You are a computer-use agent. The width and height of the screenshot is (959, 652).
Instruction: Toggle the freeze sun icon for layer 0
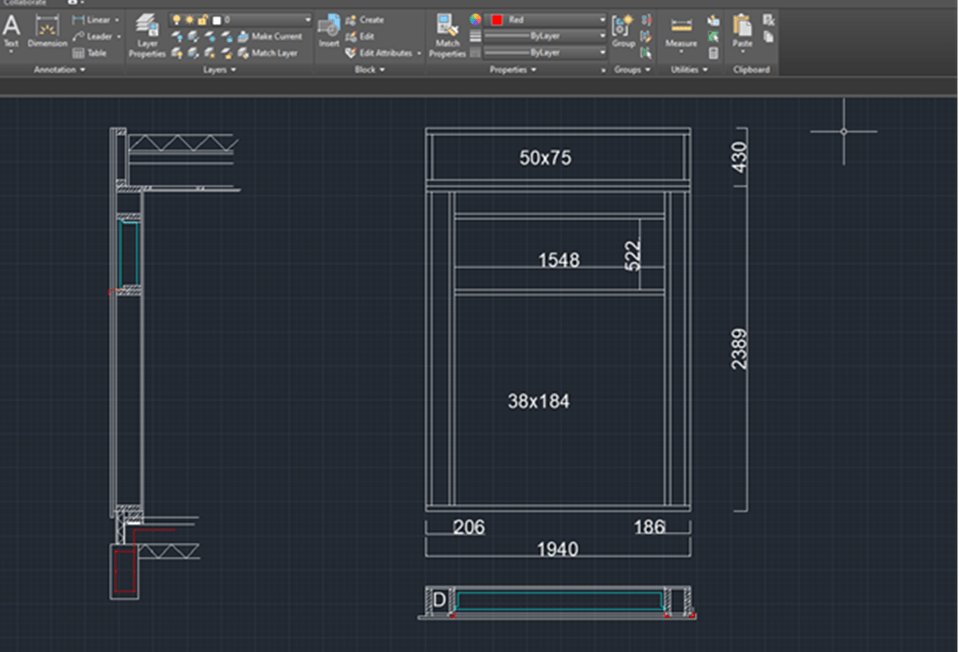189,19
